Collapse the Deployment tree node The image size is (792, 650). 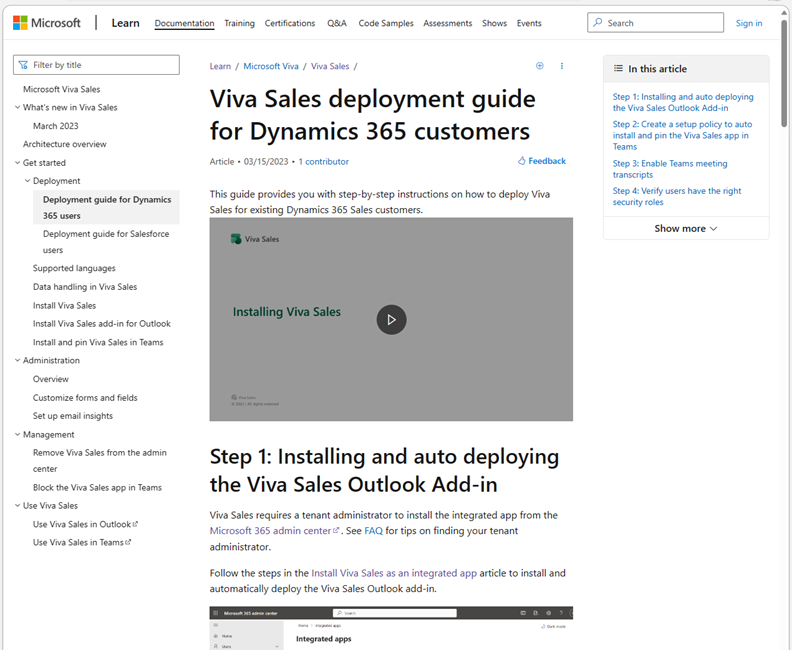pyautogui.click(x=27, y=181)
